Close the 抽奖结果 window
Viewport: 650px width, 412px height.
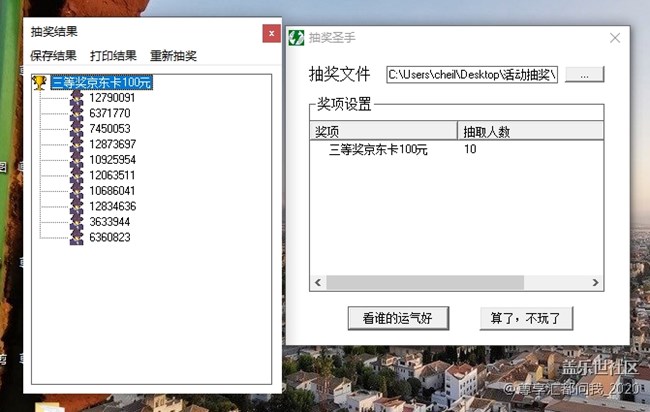pos(272,34)
